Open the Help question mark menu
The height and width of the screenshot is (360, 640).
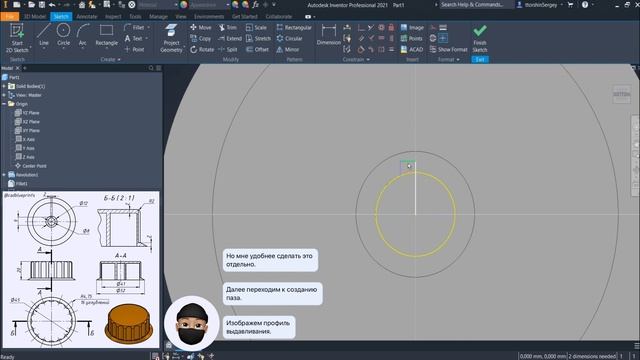(x=585, y=5)
